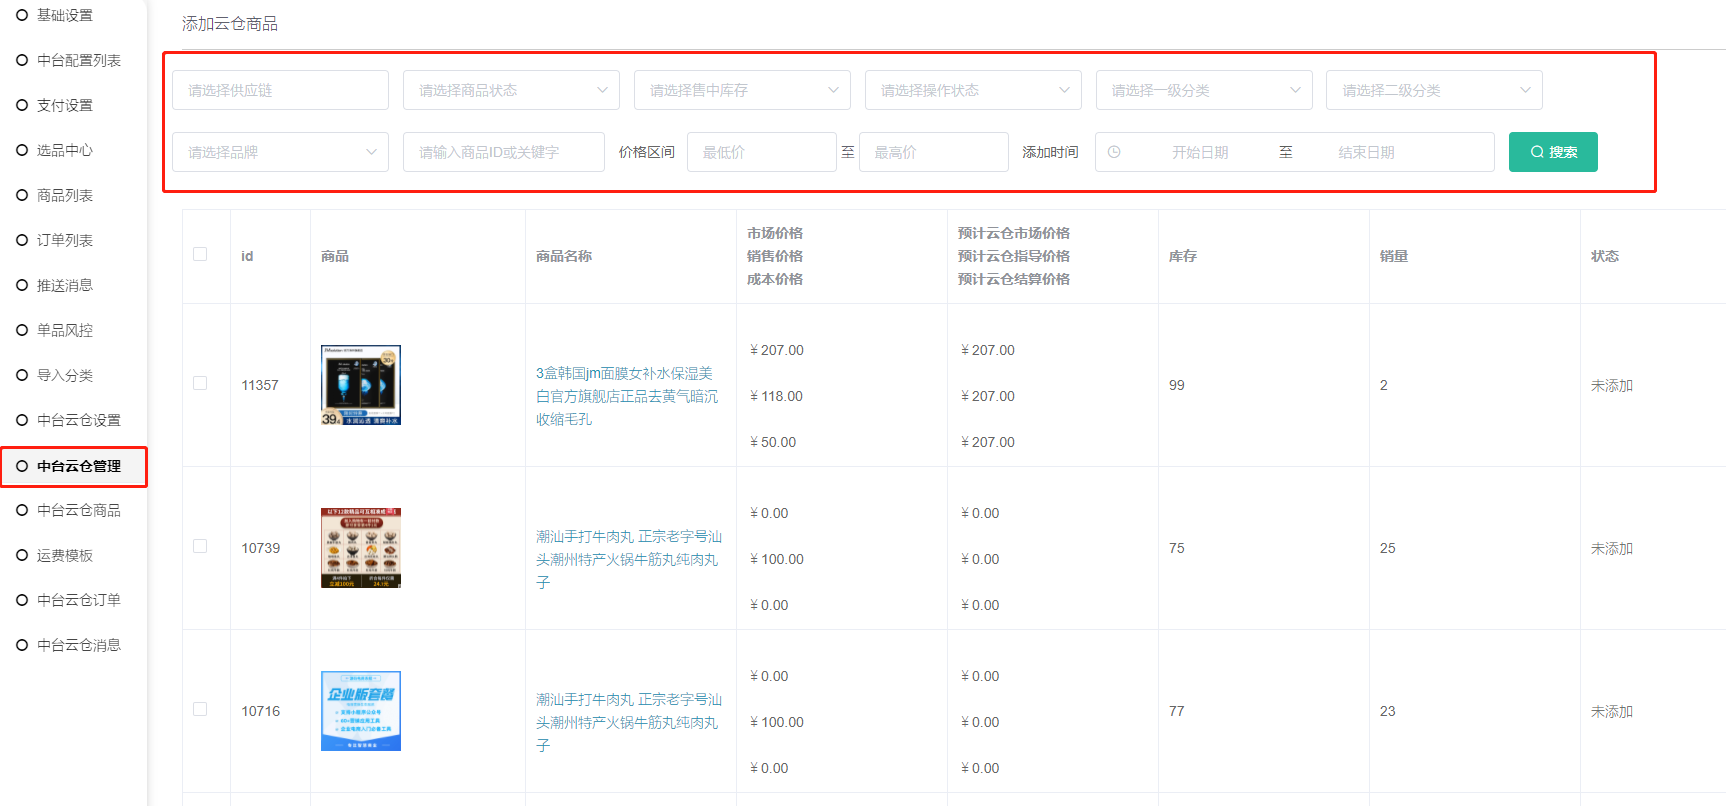This screenshot has width=1726, height=806.
Task: Toggle the select-all checkbox in table header
Action: [200, 254]
